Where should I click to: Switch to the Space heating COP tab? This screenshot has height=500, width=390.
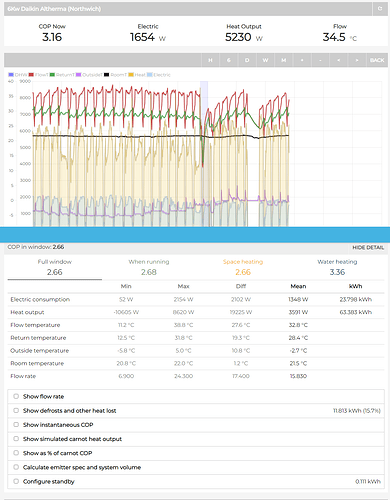(x=243, y=267)
